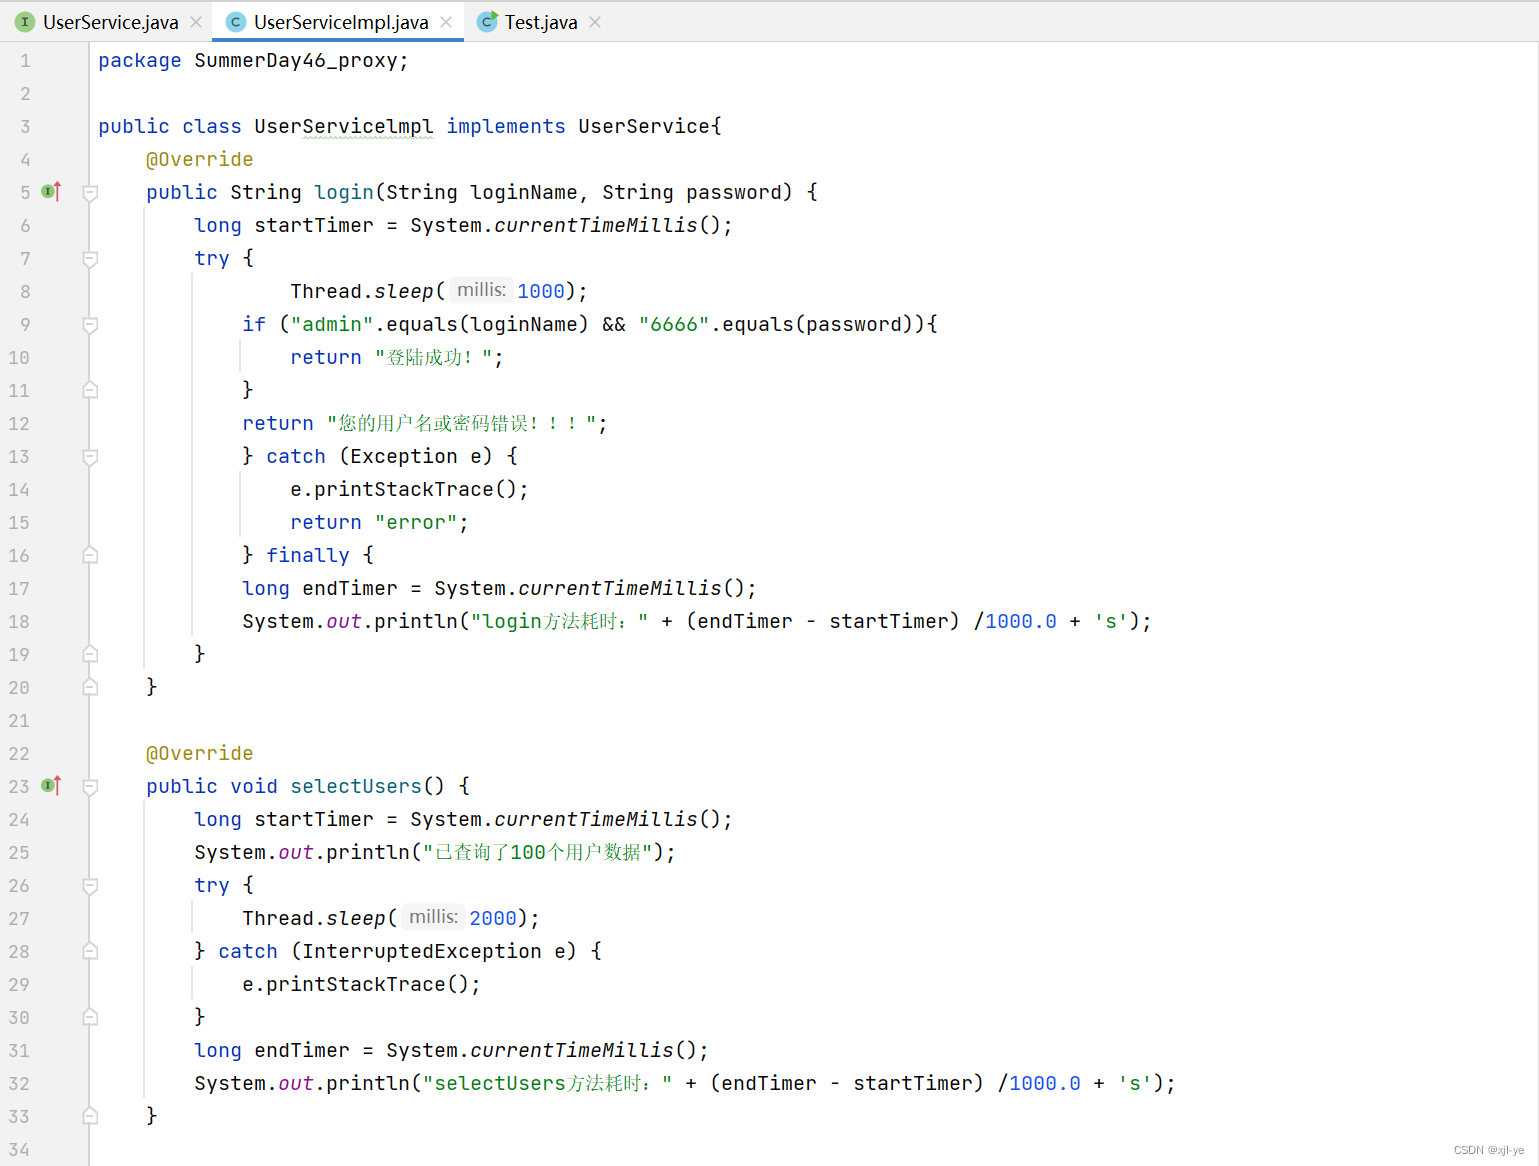Collapse the login method at line 5
The image size is (1539, 1166).
90,192
